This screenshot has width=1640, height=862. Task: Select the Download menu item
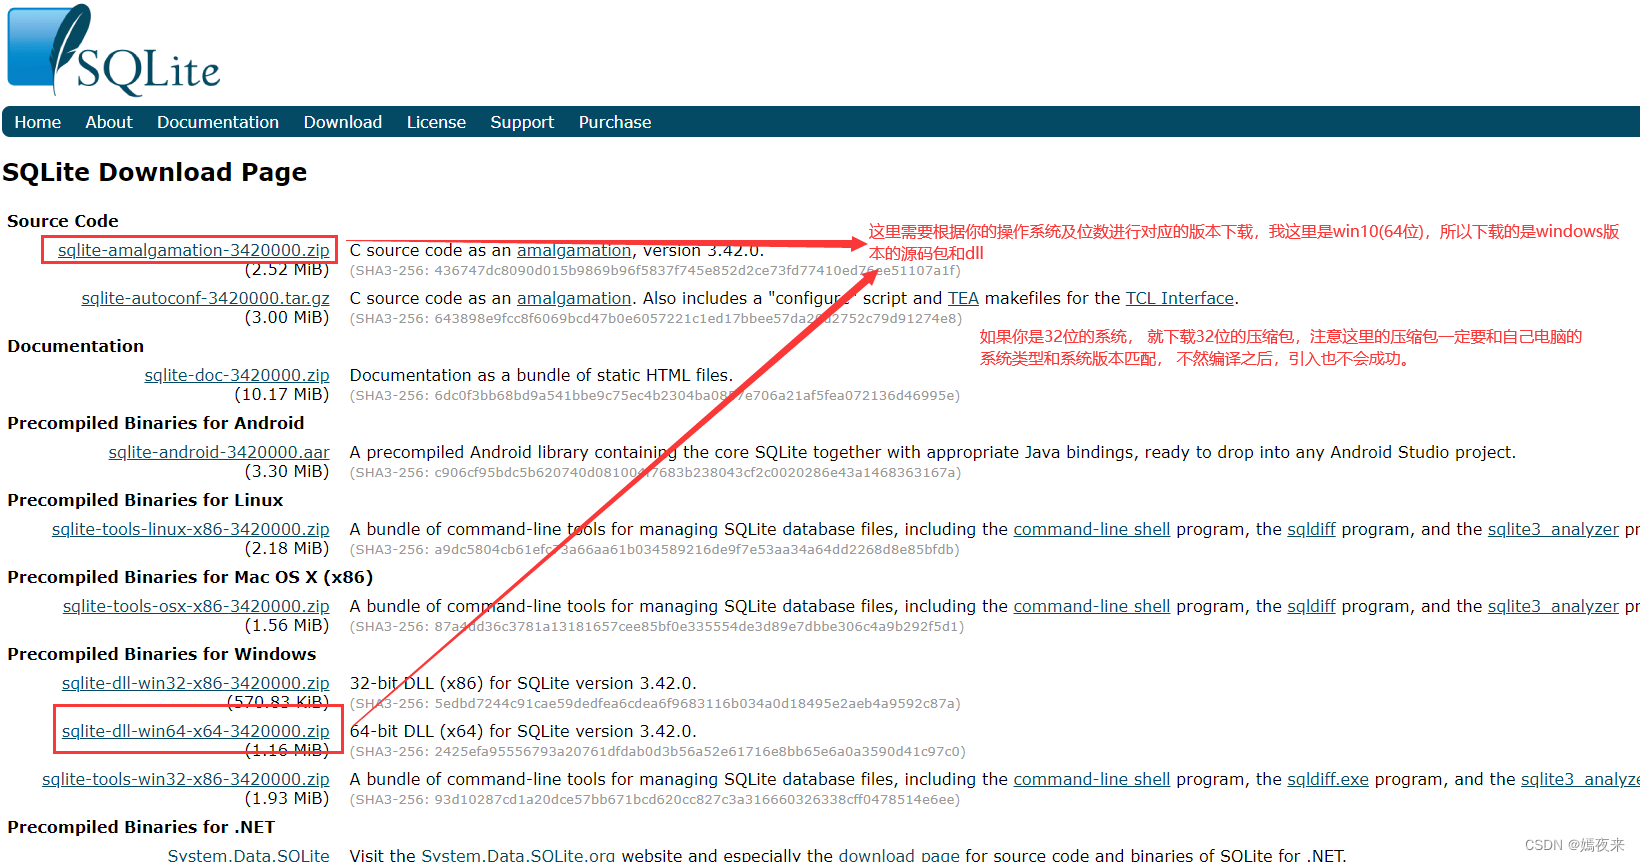tap(343, 122)
